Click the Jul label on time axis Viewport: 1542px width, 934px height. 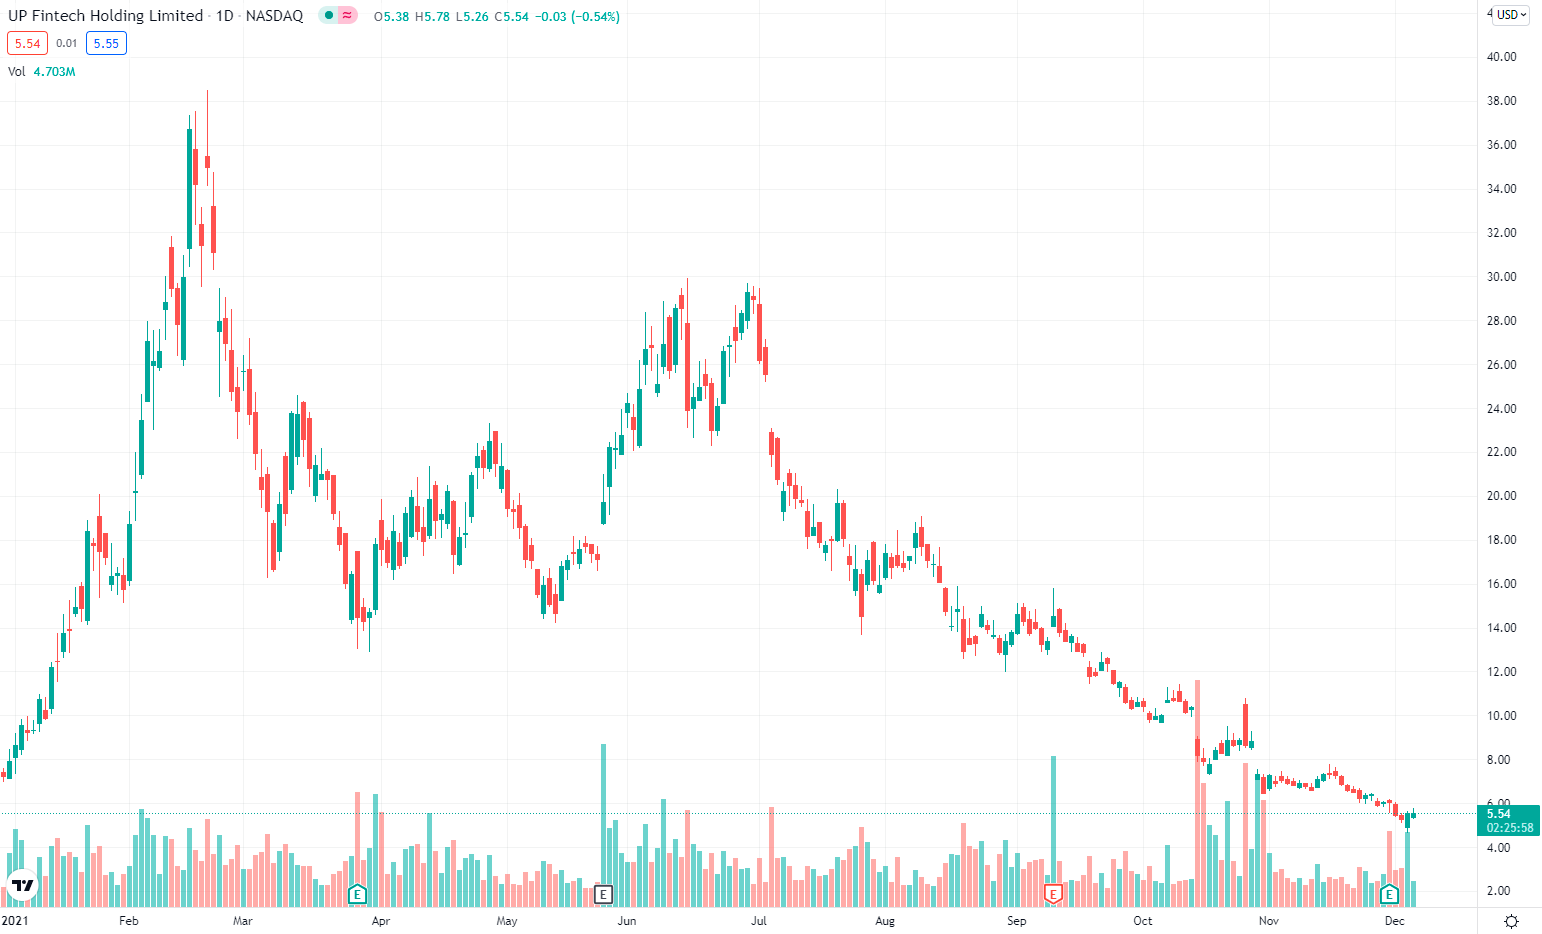[759, 921]
